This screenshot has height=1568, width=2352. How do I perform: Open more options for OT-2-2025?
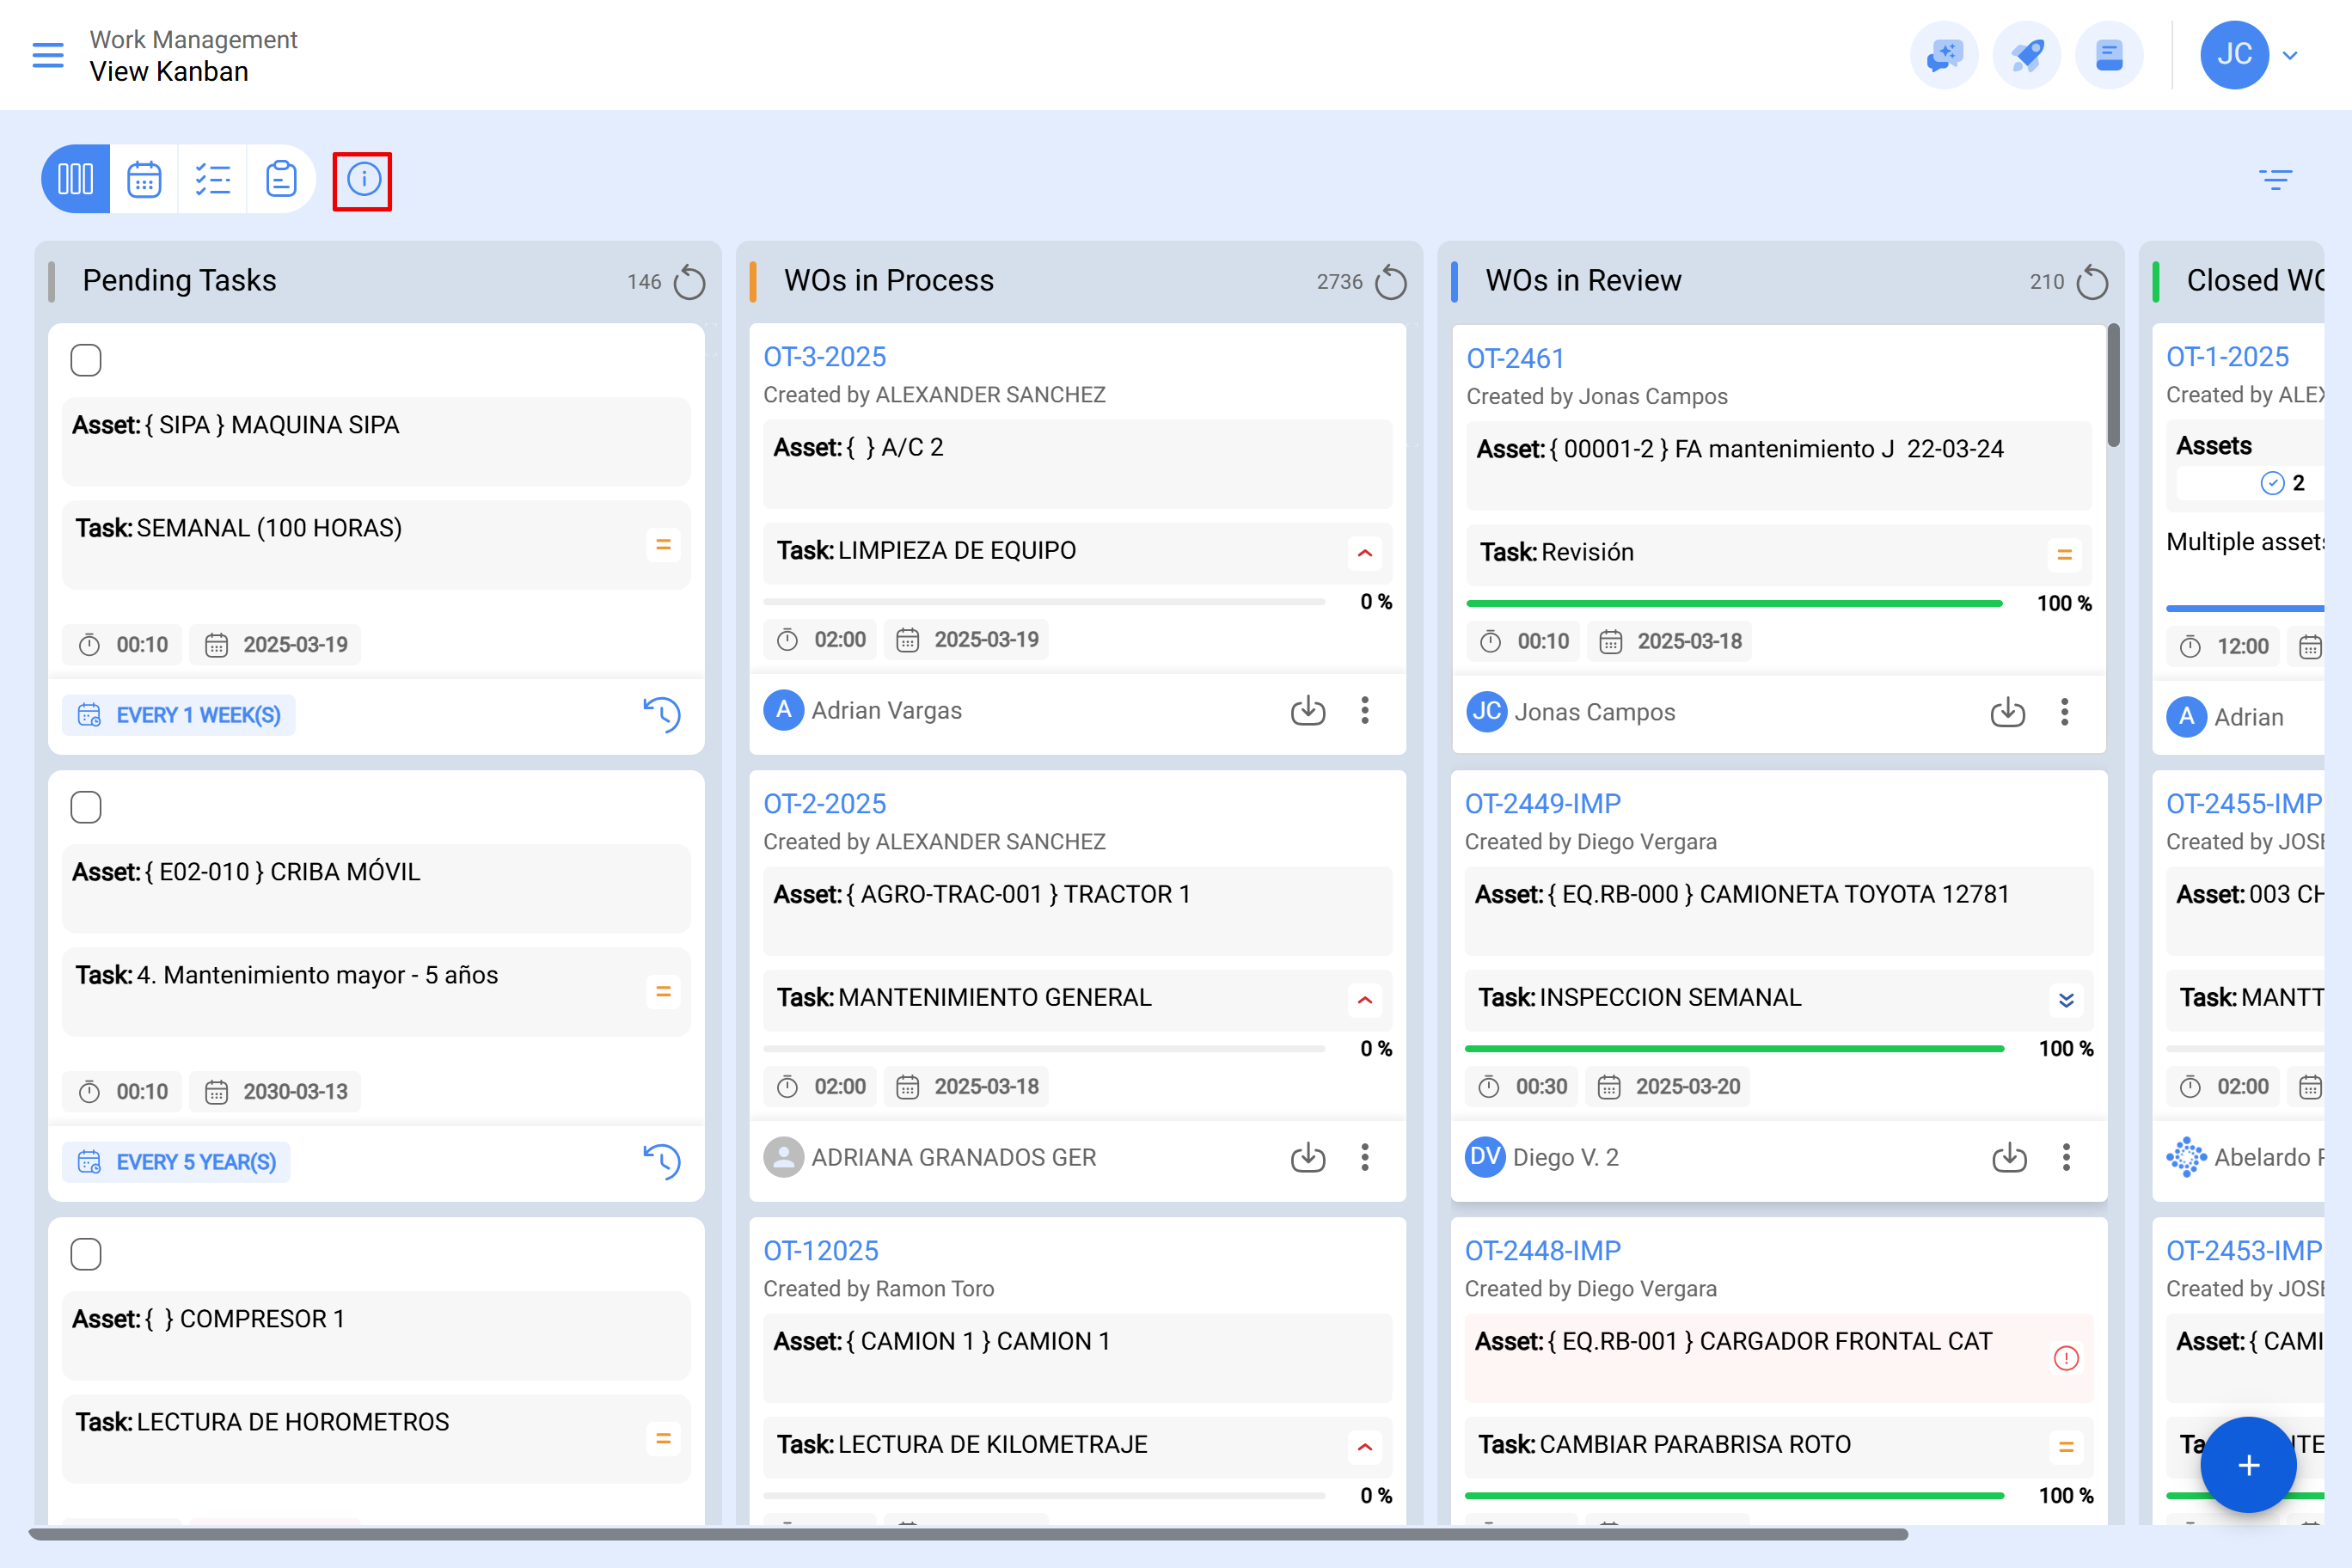tap(1365, 1158)
